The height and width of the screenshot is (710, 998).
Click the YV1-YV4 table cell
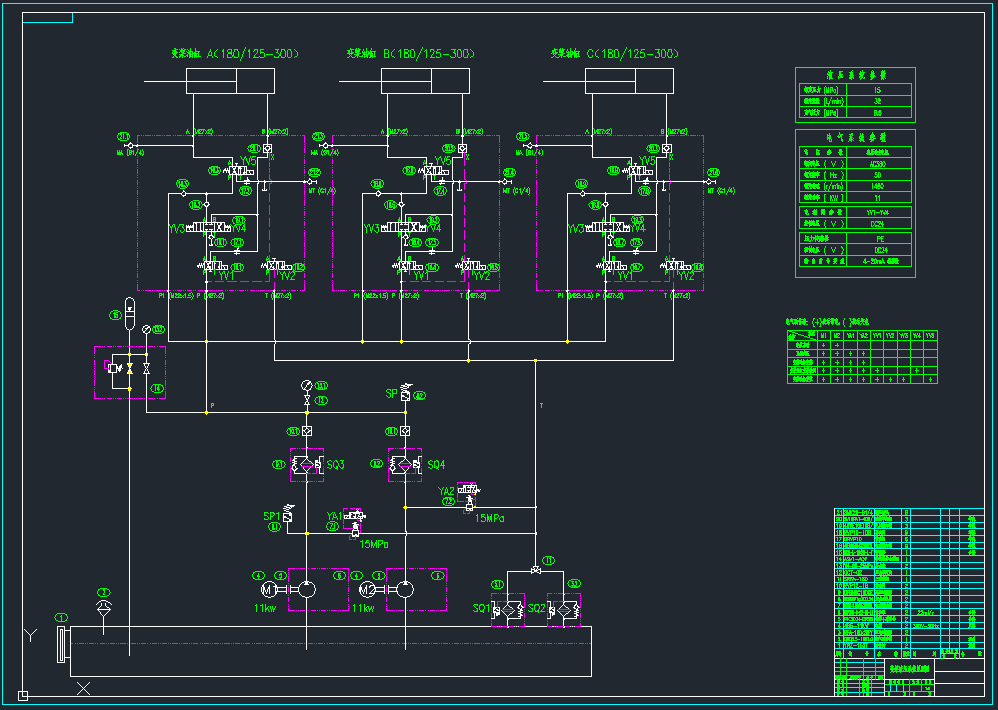(x=878, y=212)
